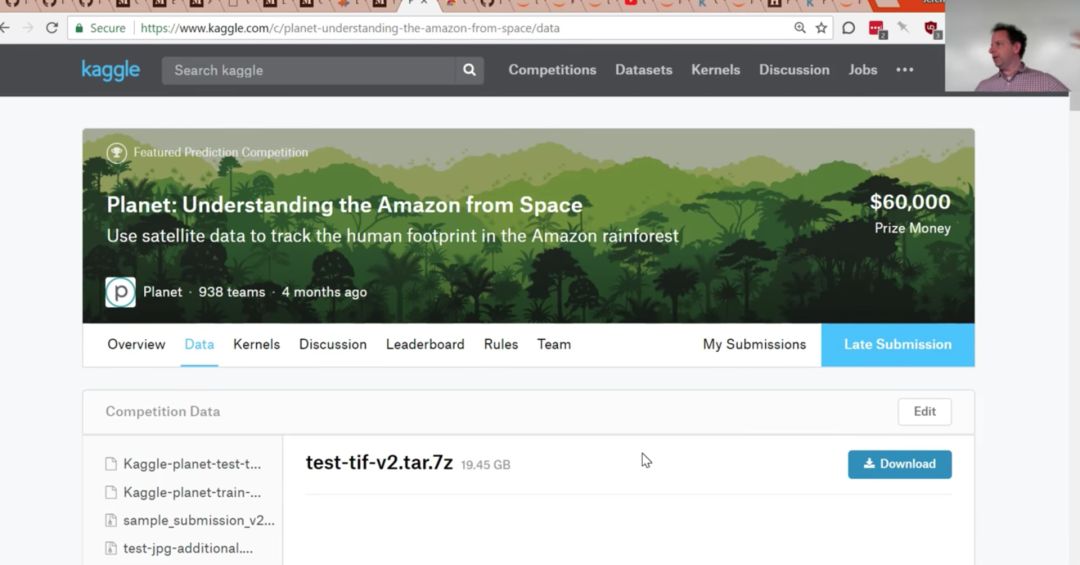Click the competition title Planet: Understanding the Amazon from Space

click(344, 205)
